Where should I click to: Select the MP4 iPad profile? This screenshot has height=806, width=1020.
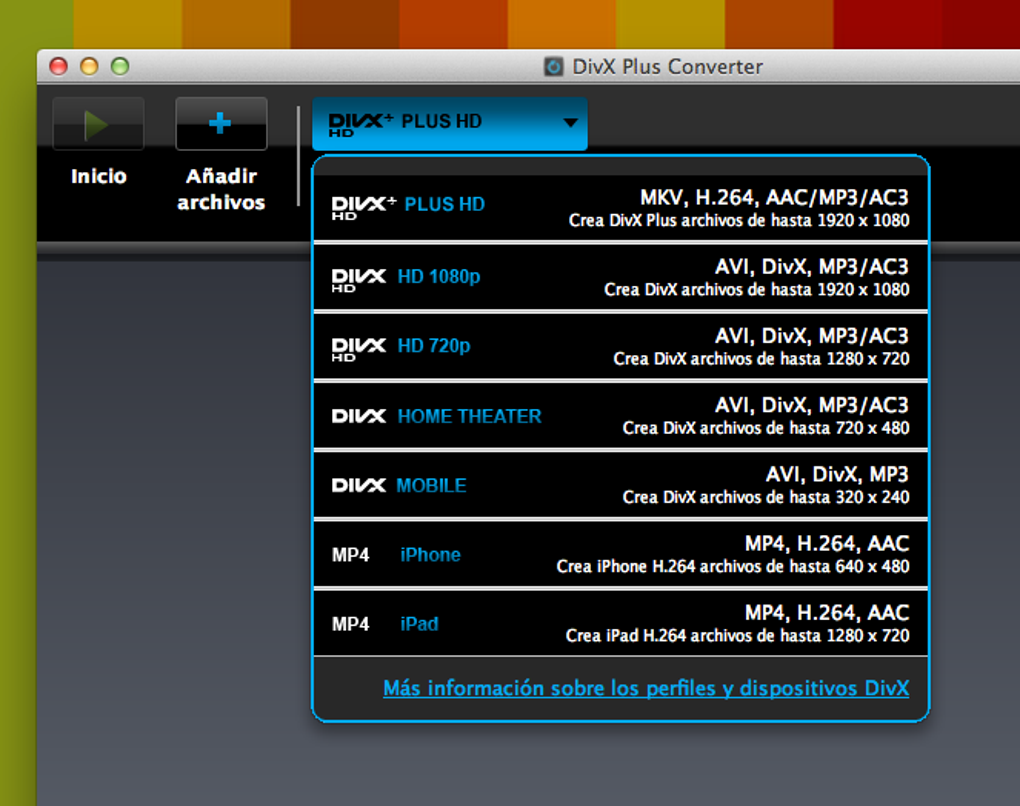click(x=621, y=624)
